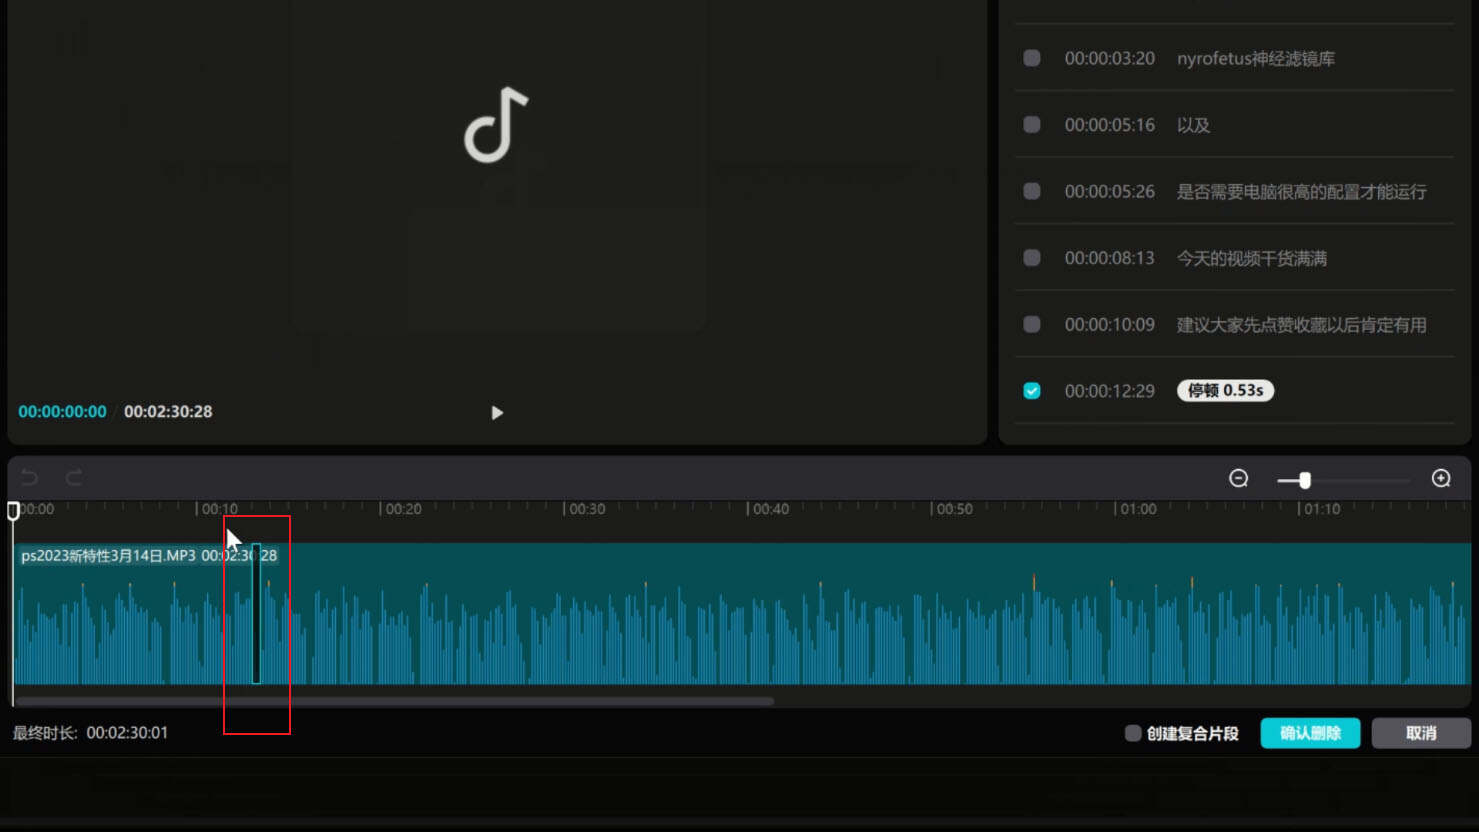This screenshot has width=1479, height=832.
Task: Check the 00:00:03:20 nyrofetus subtitle checkbox
Action: click(1032, 58)
